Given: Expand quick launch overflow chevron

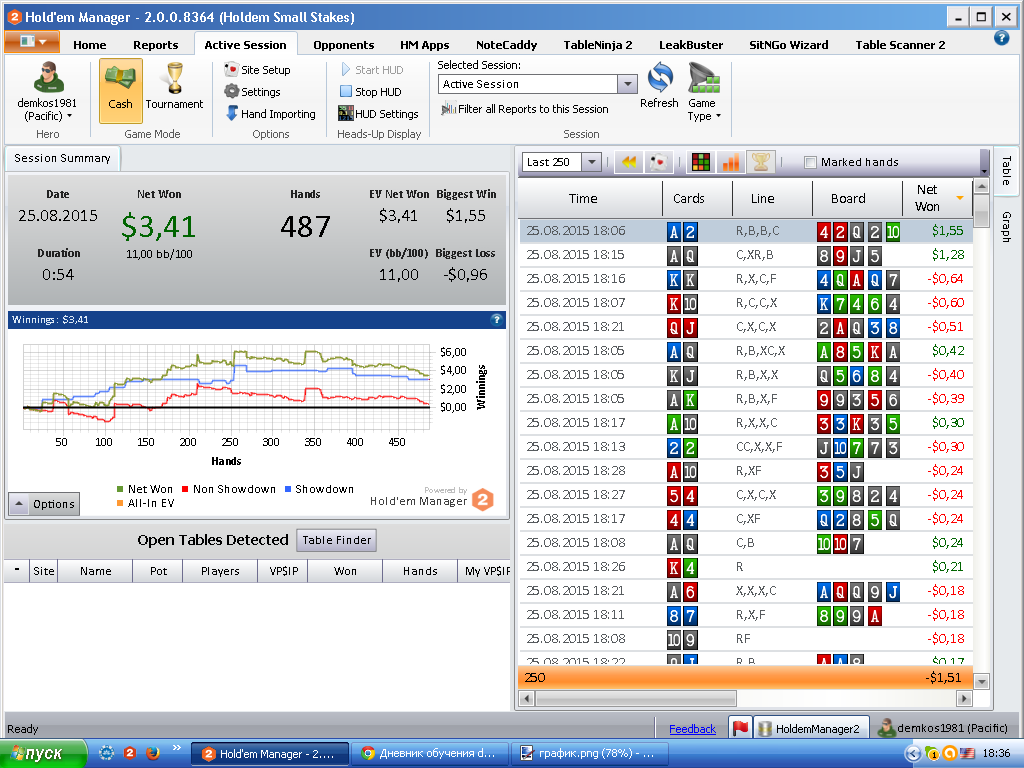Looking at the screenshot, I should (x=176, y=748).
